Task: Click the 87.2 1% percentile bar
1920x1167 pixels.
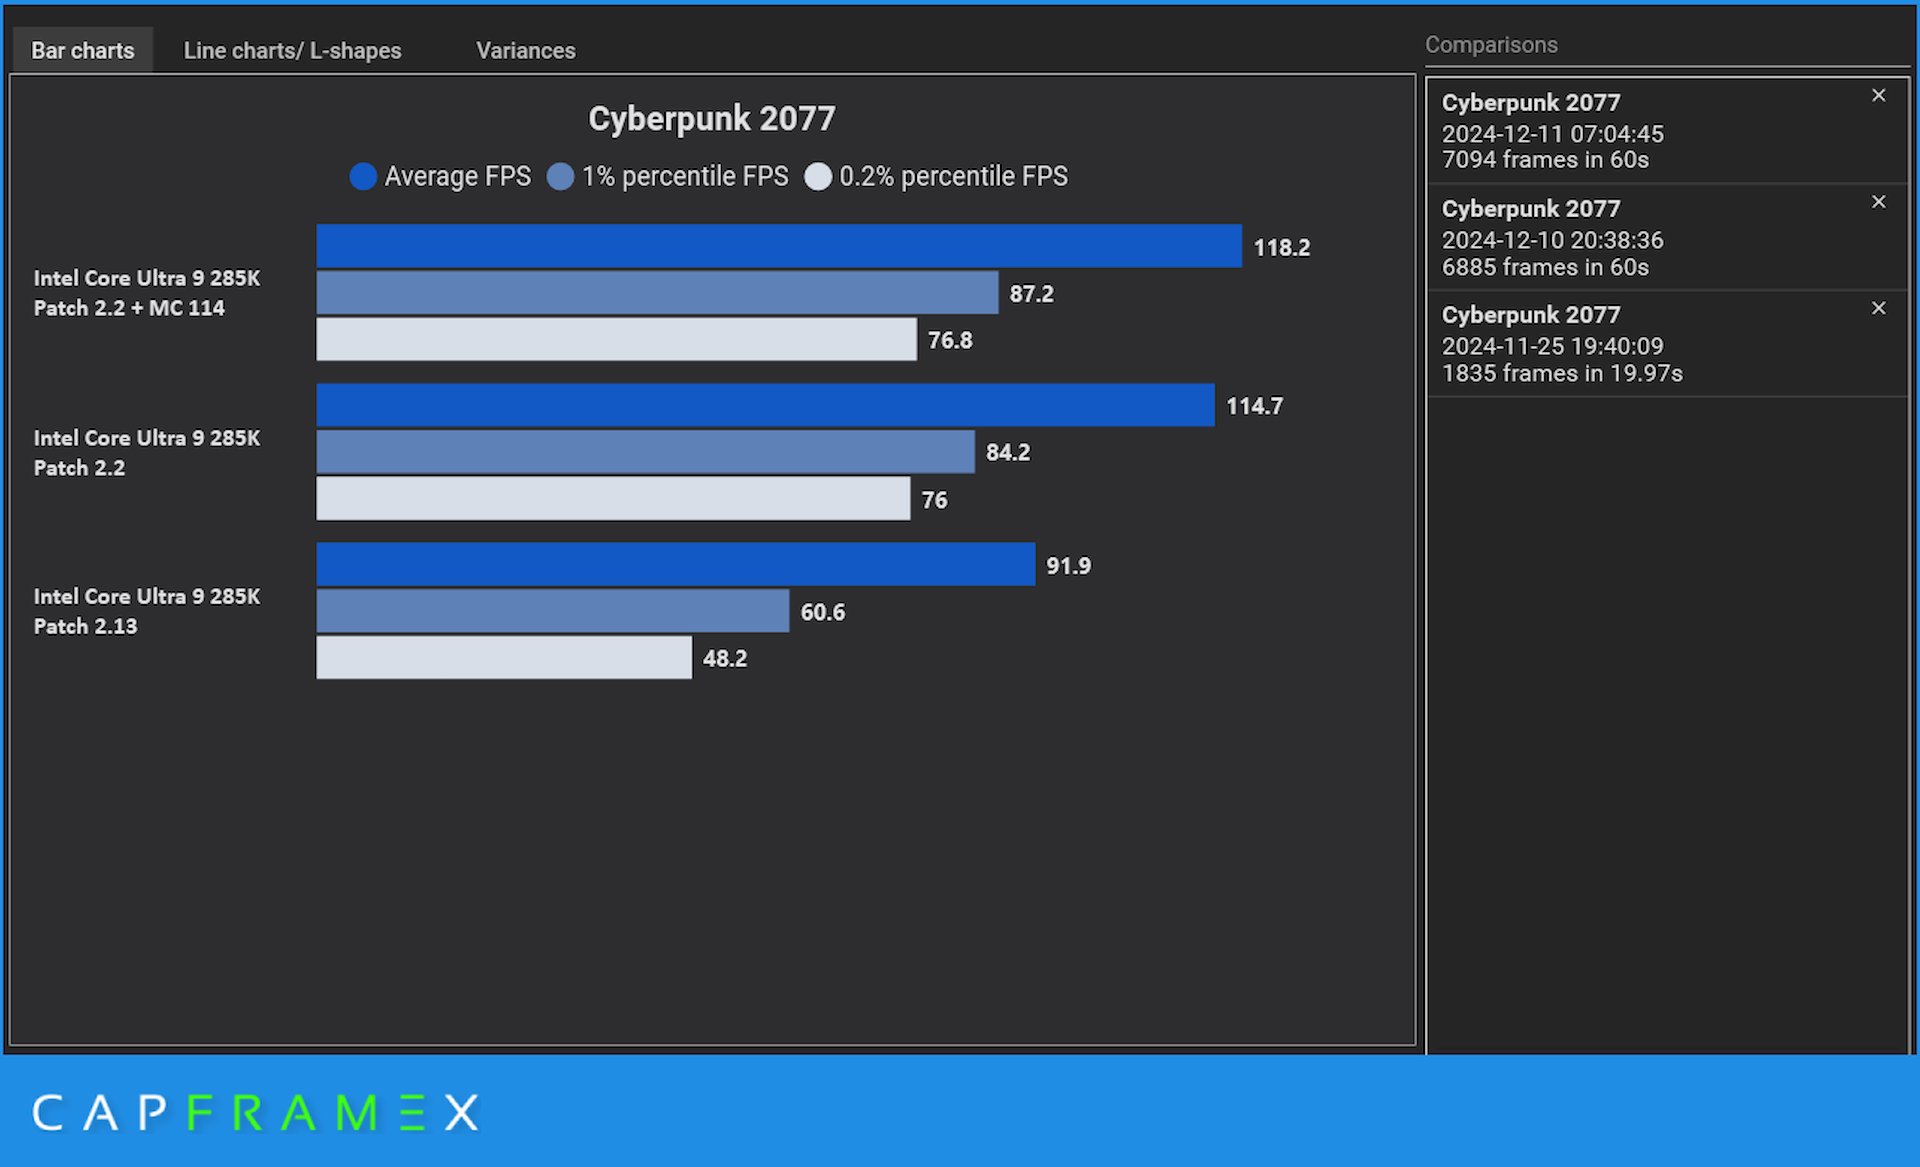Action: (656, 292)
